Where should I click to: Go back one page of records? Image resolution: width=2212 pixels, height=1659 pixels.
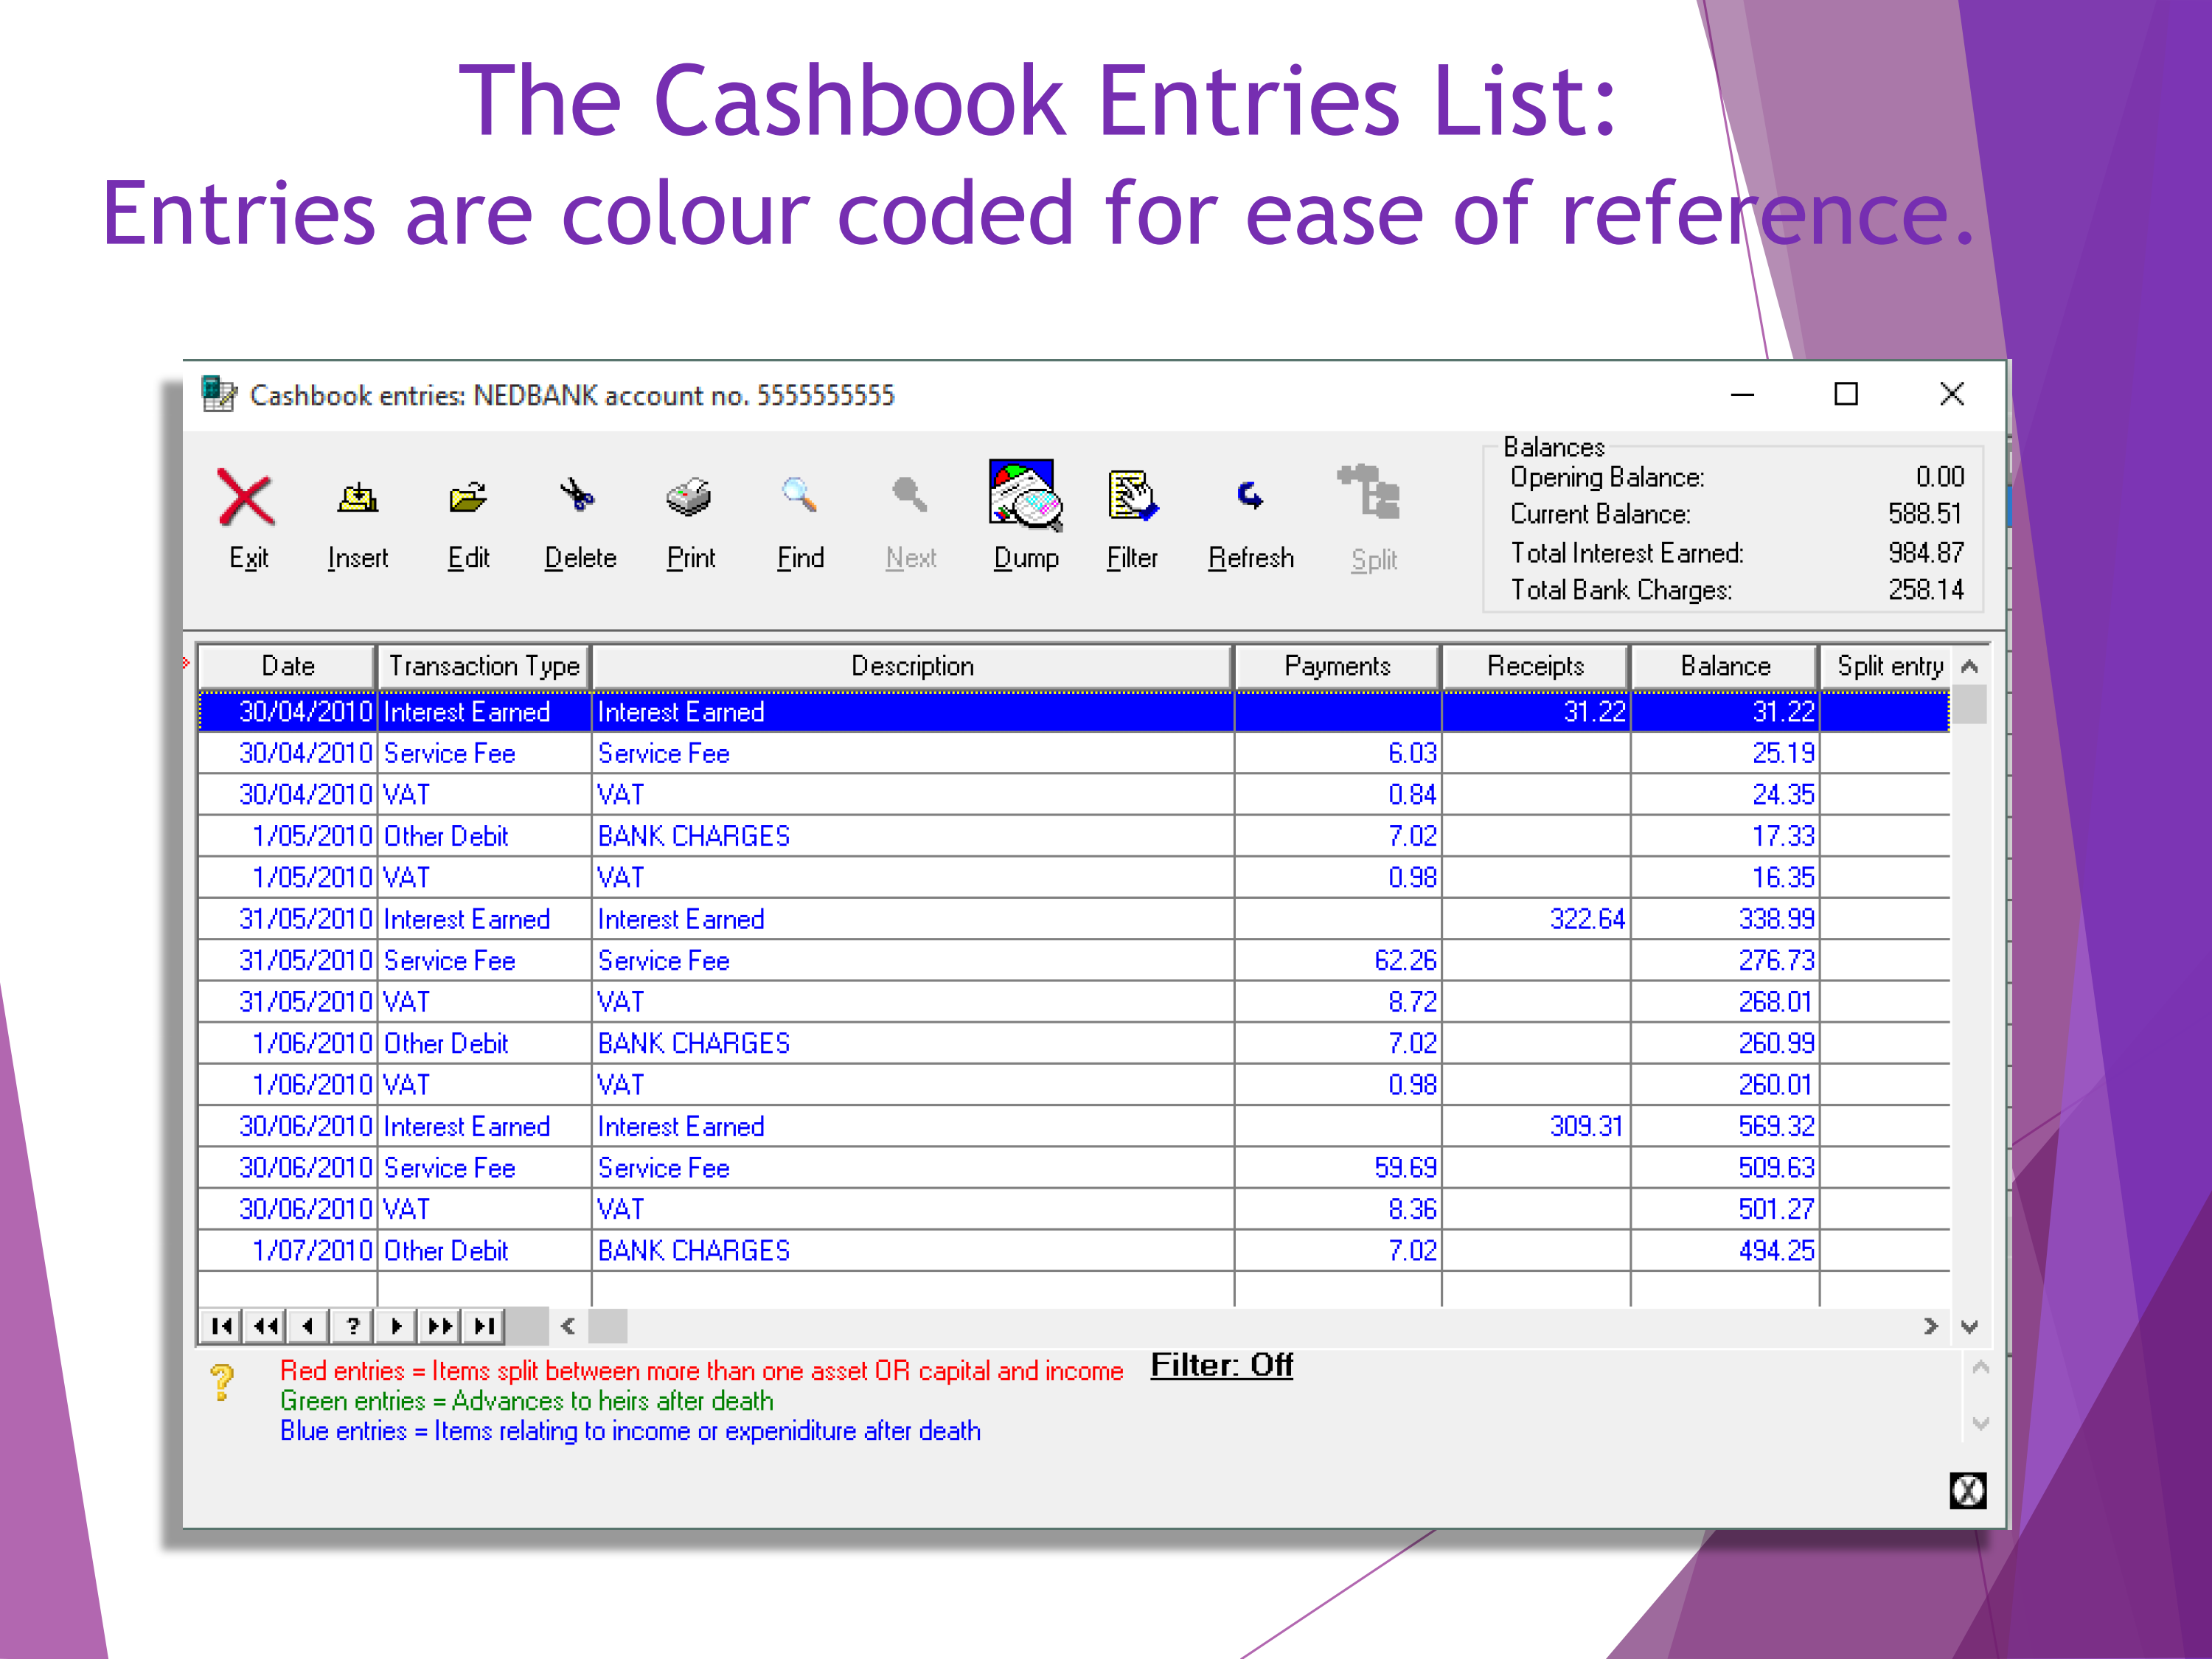[x=266, y=1326]
